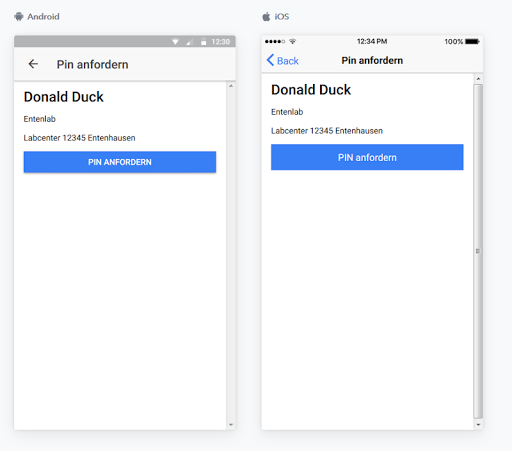Click scroll-up arrow in Android preview
This screenshot has width=512, height=451.
tap(231, 86)
